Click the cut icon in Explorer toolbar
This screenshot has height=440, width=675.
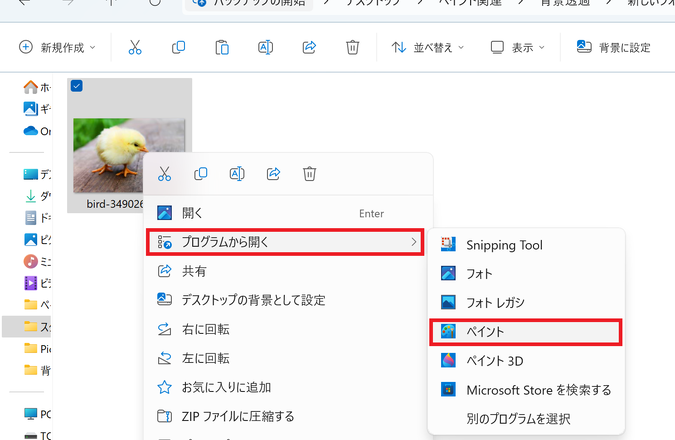[135, 47]
